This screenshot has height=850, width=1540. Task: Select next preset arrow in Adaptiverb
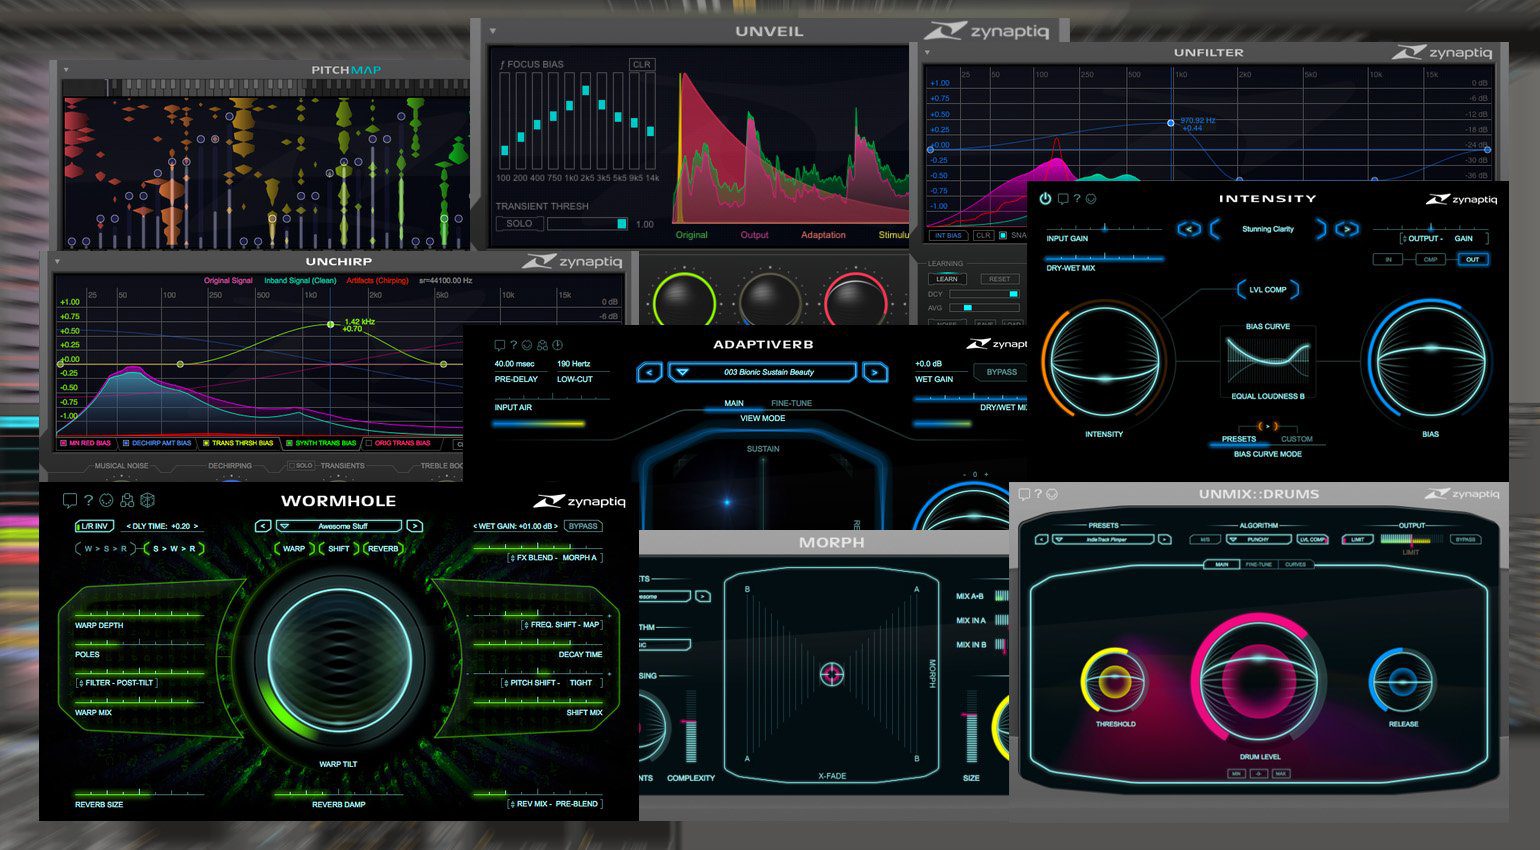coord(874,372)
